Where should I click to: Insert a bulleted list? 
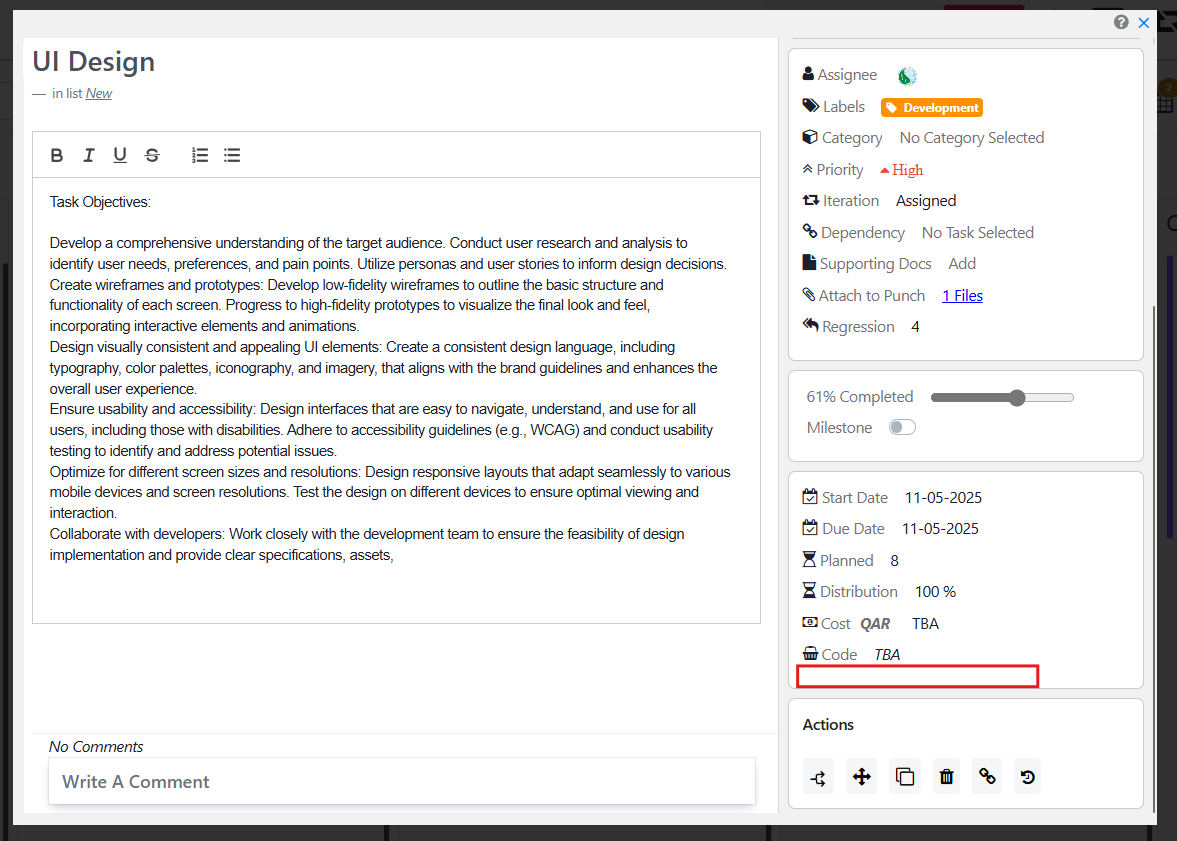[x=232, y=155]
